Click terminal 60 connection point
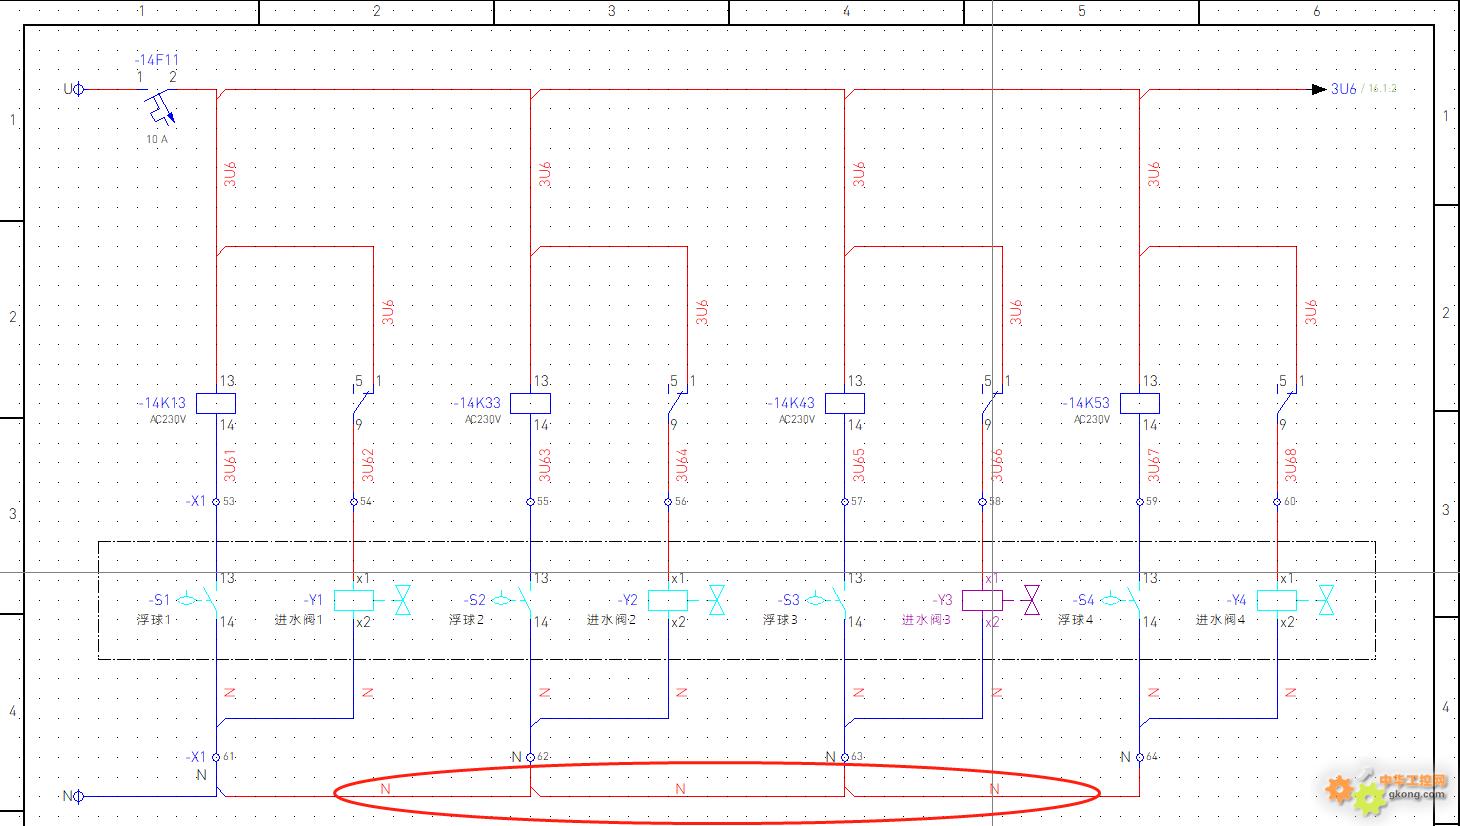1460x826 pixels. pos(1277,502)
